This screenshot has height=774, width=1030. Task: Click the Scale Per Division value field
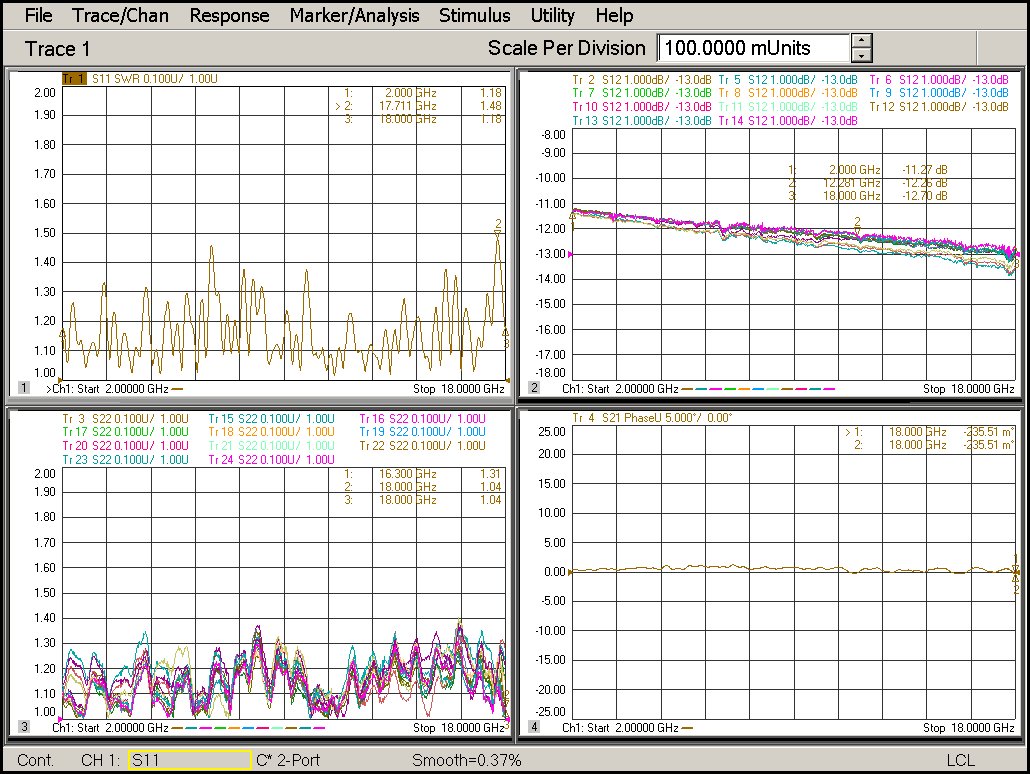click(753, 48)
